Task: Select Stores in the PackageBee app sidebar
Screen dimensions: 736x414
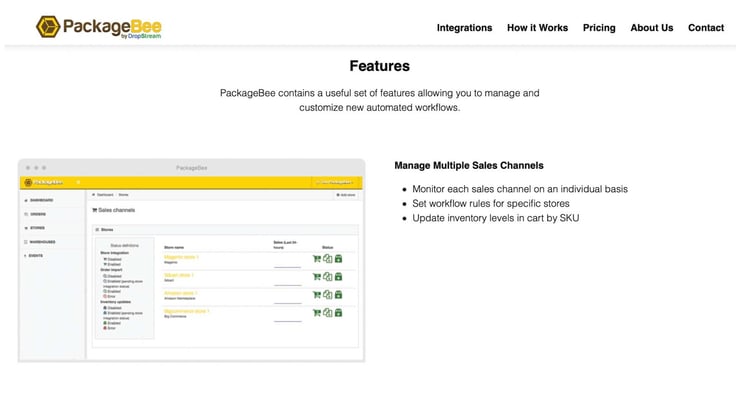Action: point(37,228)
